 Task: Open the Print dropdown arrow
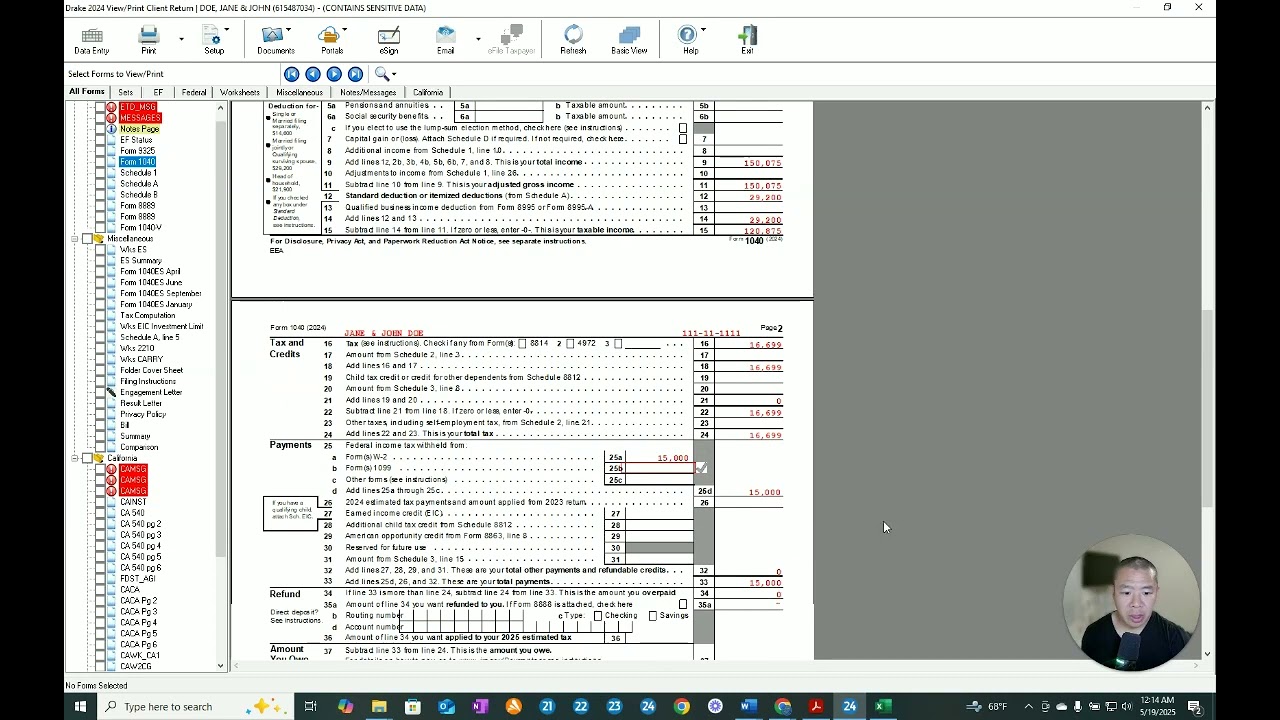(x=181, y=39)
